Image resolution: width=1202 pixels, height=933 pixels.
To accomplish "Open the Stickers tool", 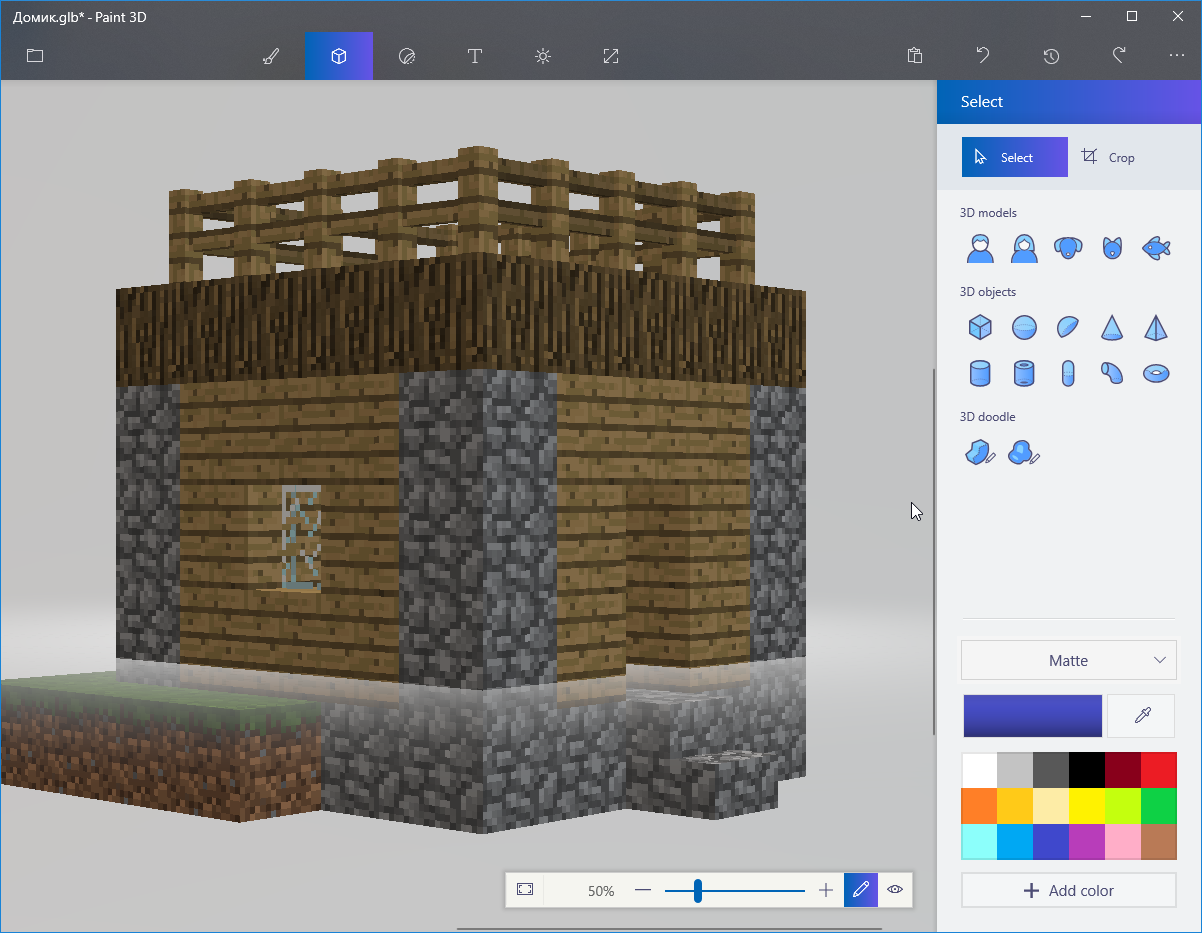I will (407, 56).
